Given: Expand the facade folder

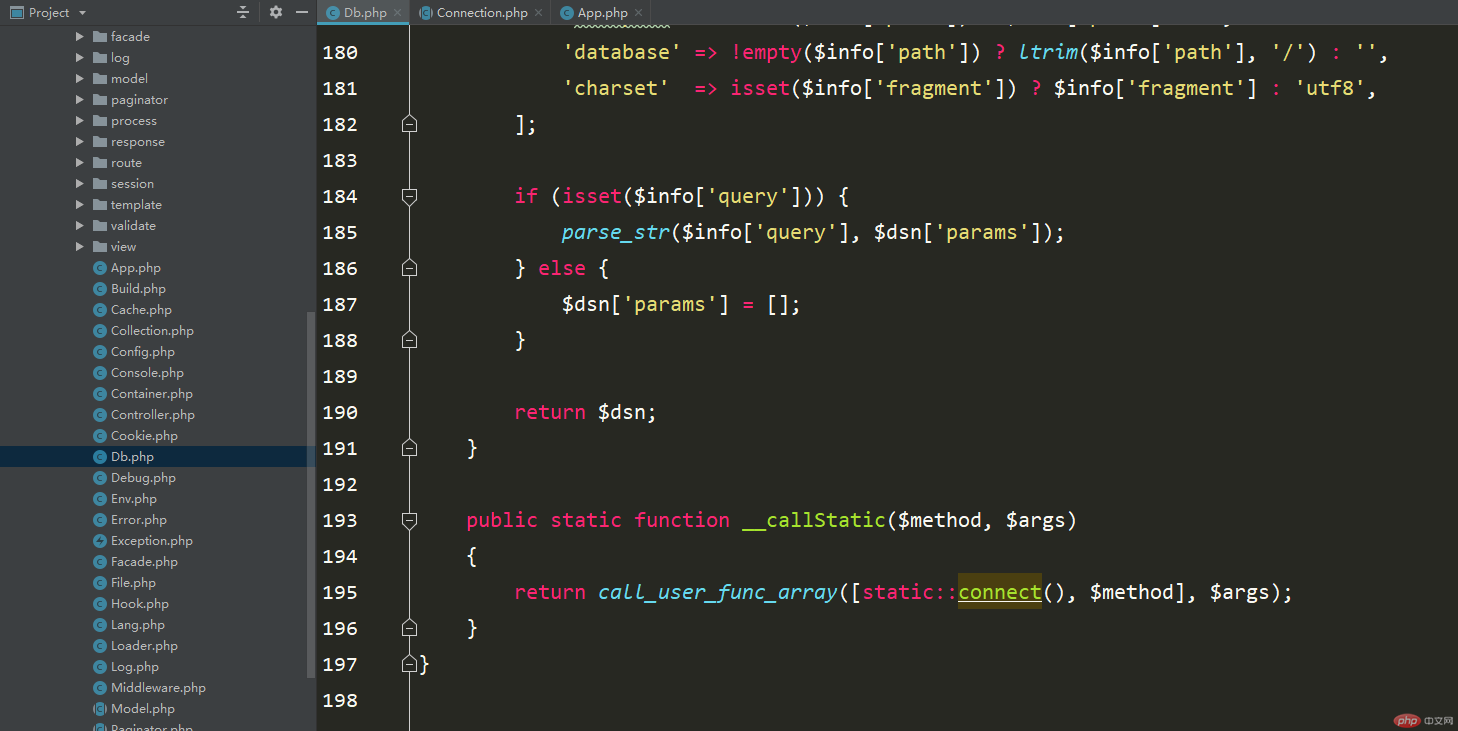Looking at the screenshot, I should [80, 37].
